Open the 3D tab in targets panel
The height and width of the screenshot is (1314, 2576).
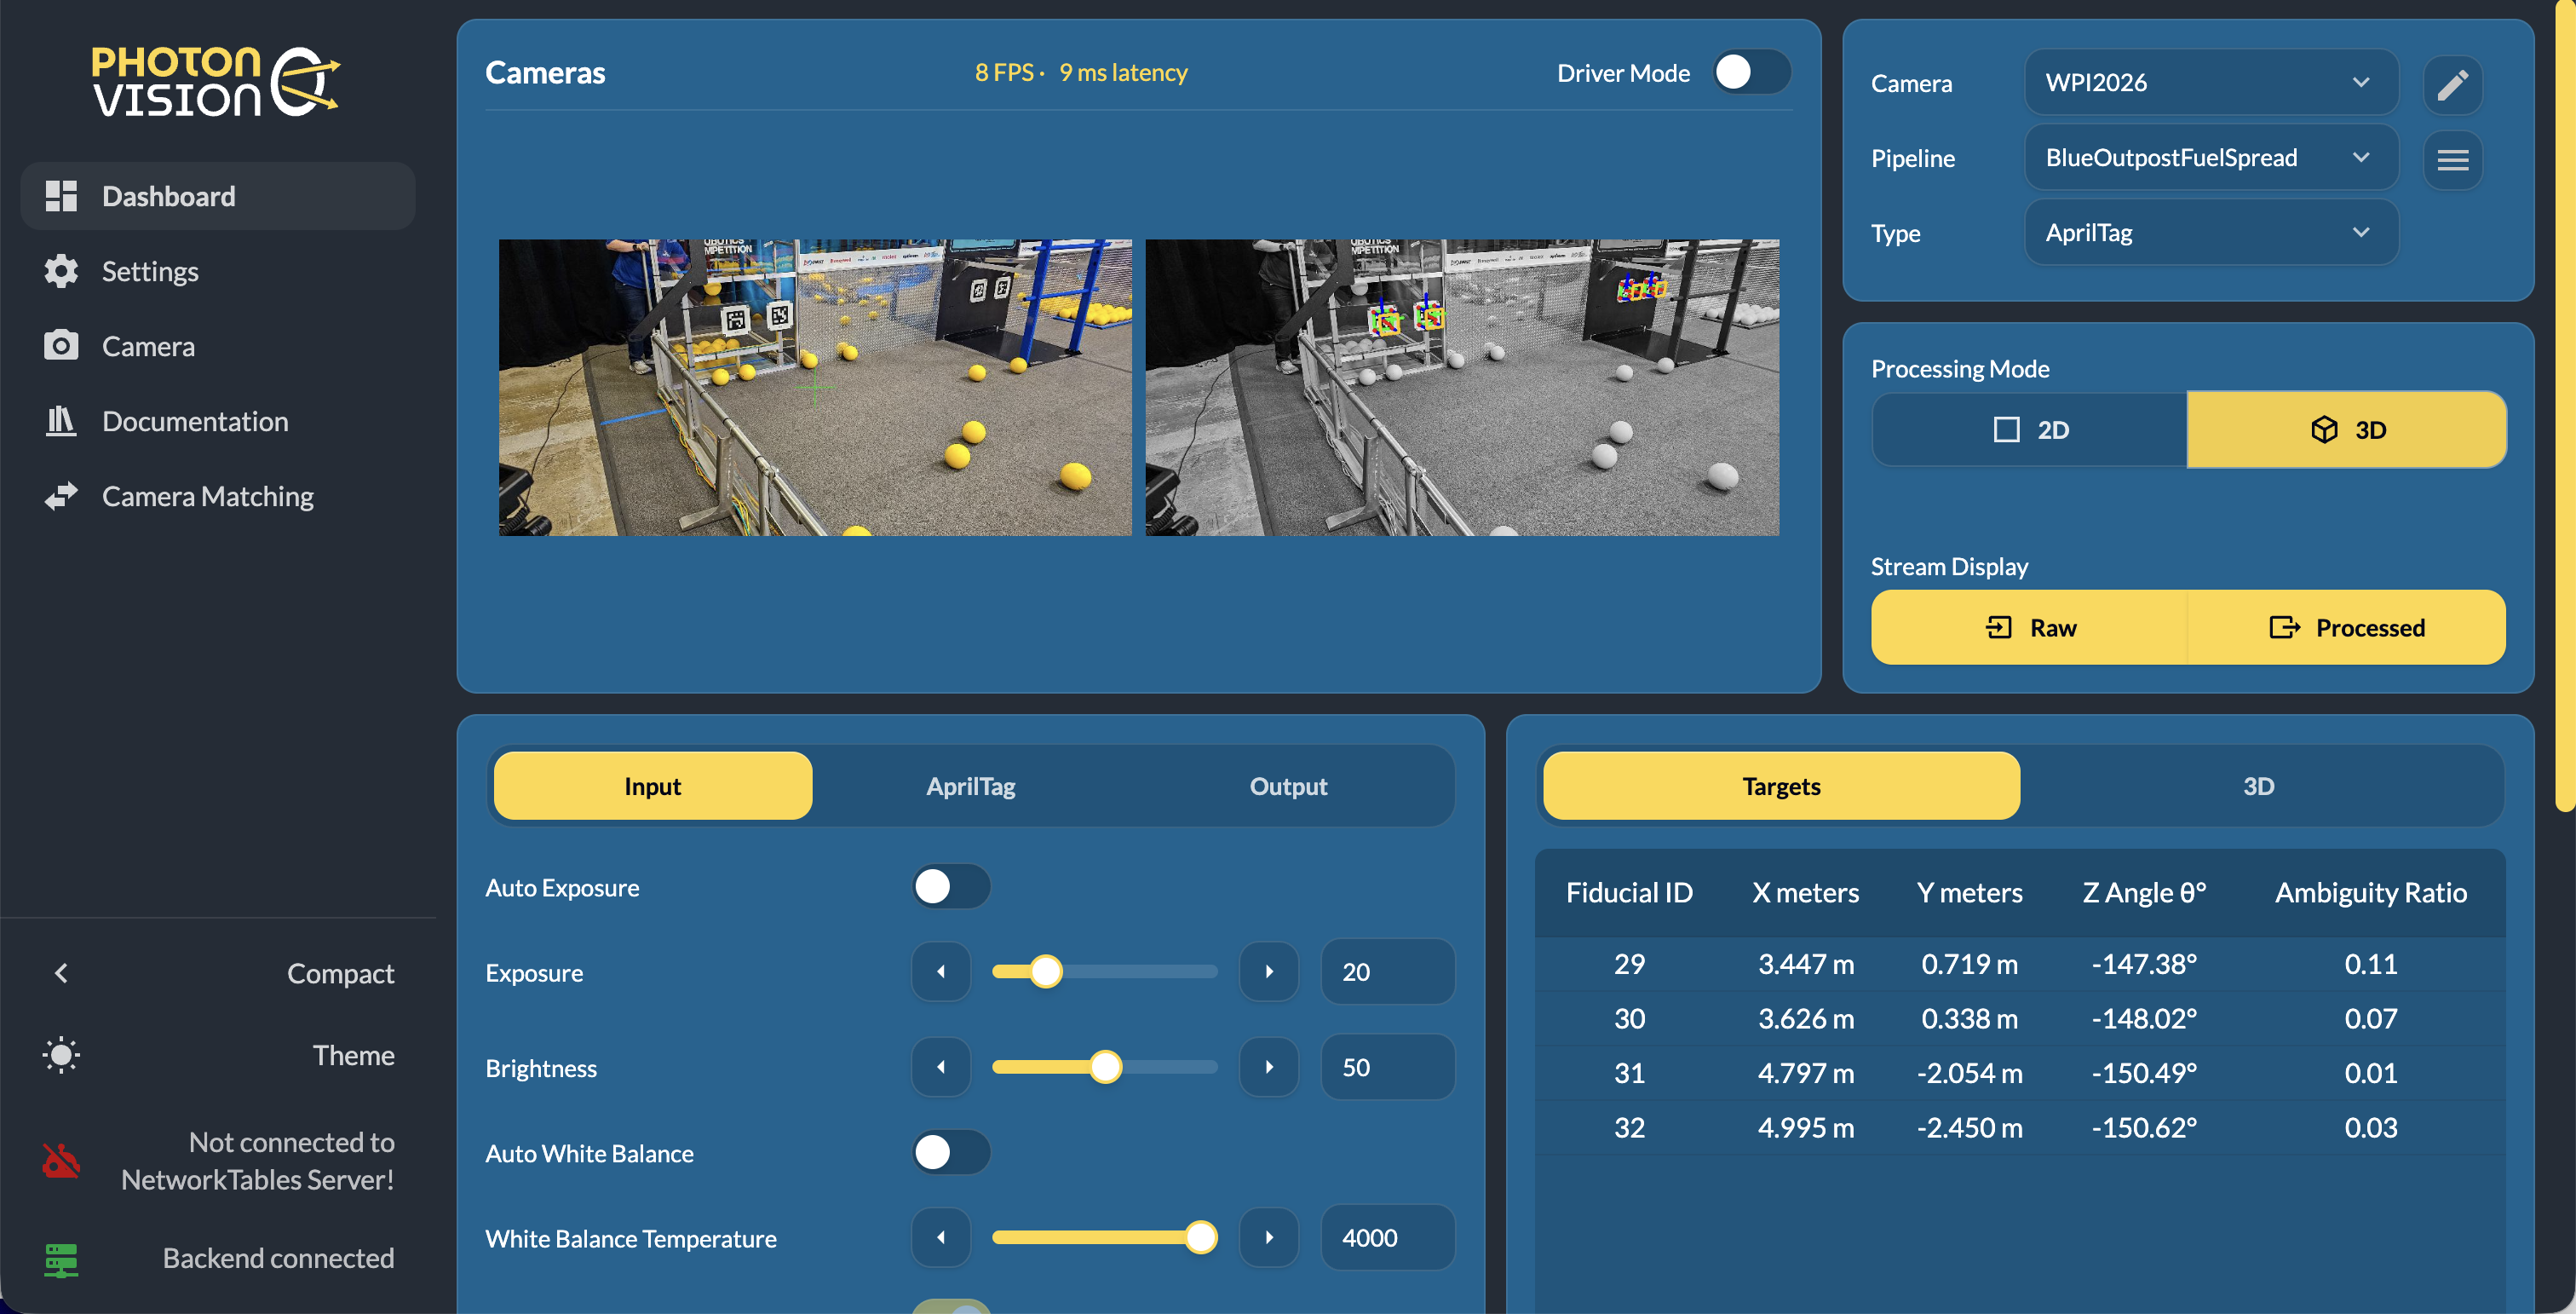[x=2258, y=786]
